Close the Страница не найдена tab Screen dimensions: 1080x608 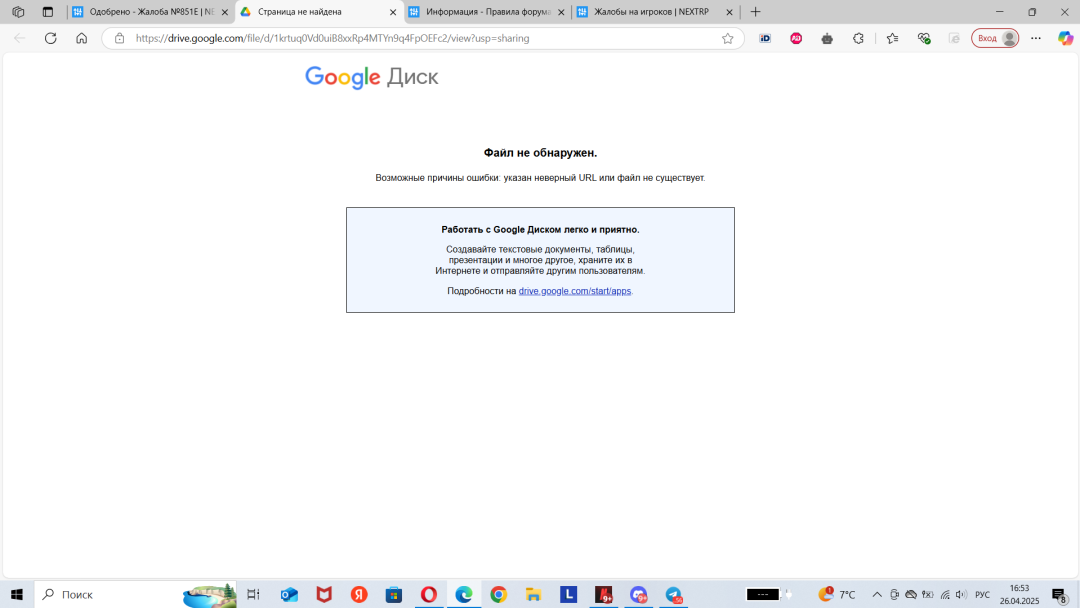click(393, 12)
